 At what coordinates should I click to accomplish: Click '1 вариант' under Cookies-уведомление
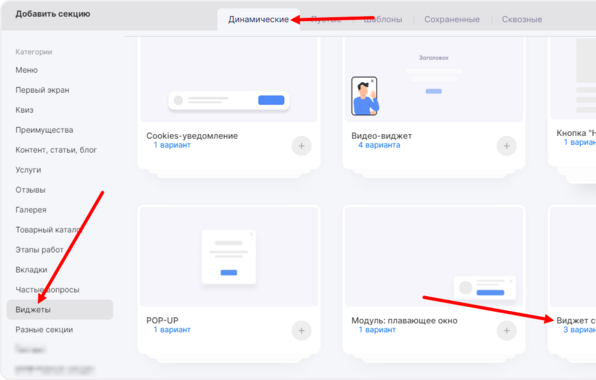172,145
